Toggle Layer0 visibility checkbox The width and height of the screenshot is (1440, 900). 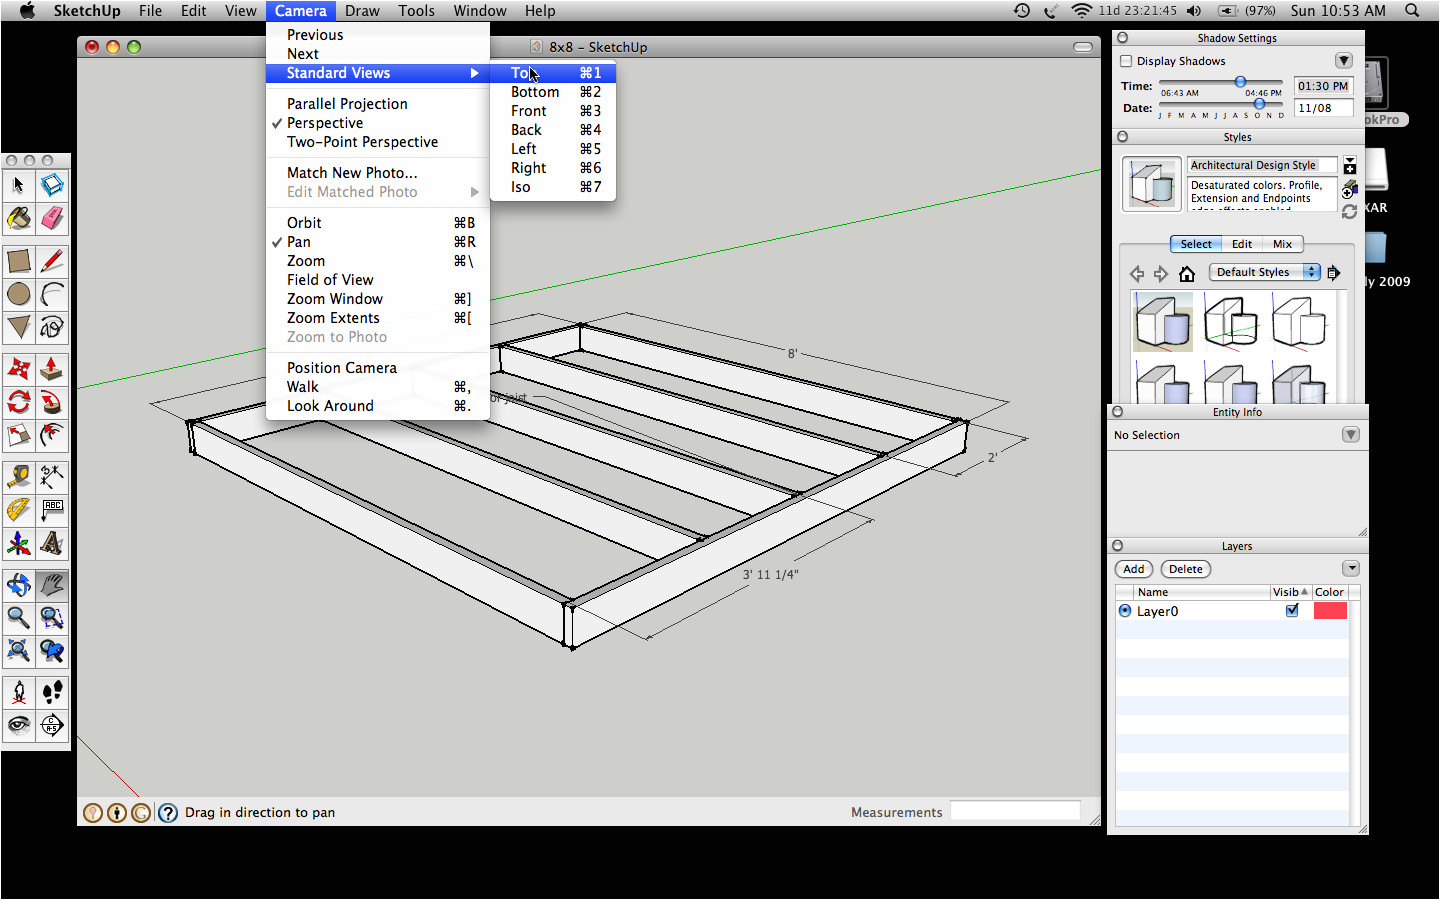[1292, 610]
